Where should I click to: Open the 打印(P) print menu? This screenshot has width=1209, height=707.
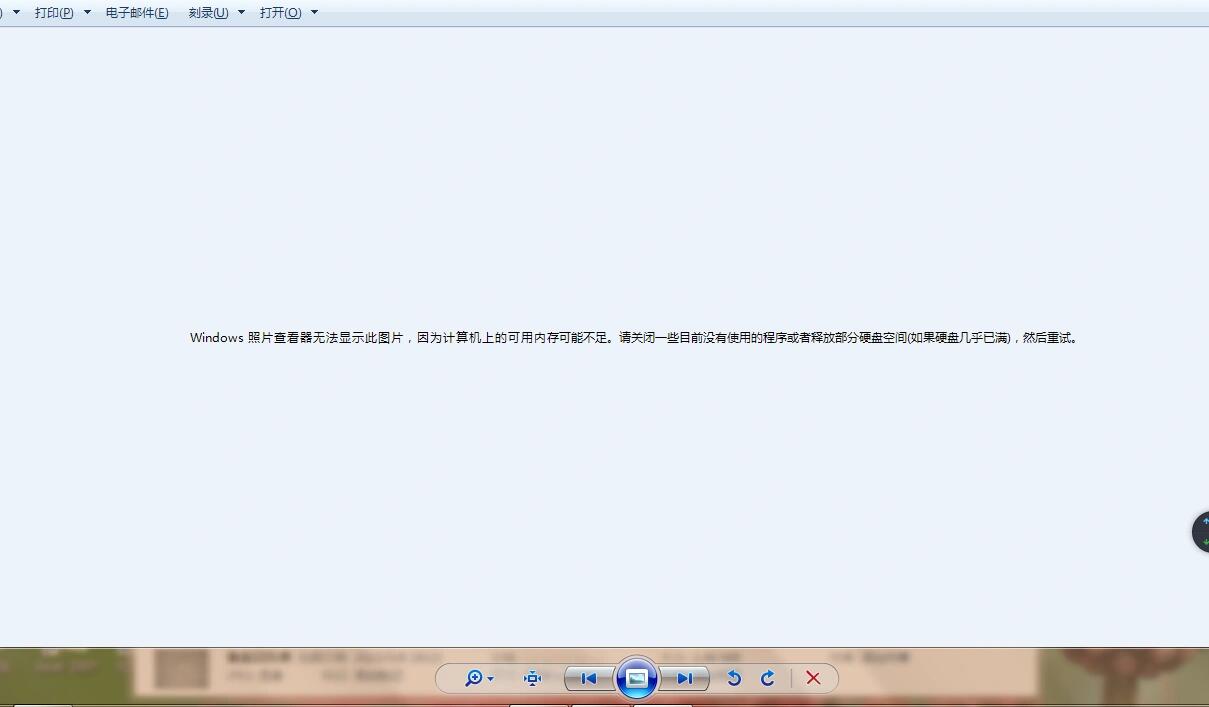54,13
